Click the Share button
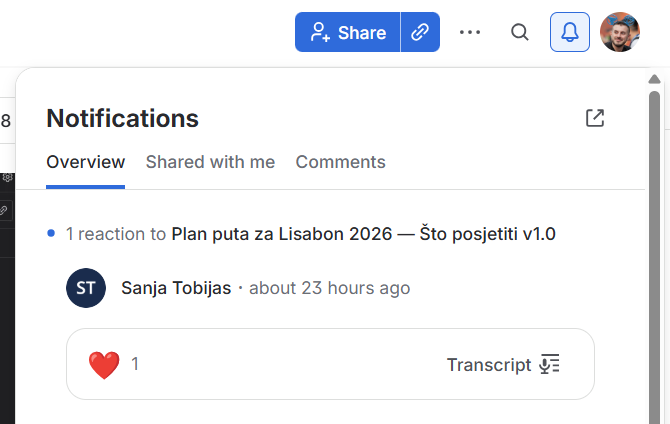 point(347,32)
